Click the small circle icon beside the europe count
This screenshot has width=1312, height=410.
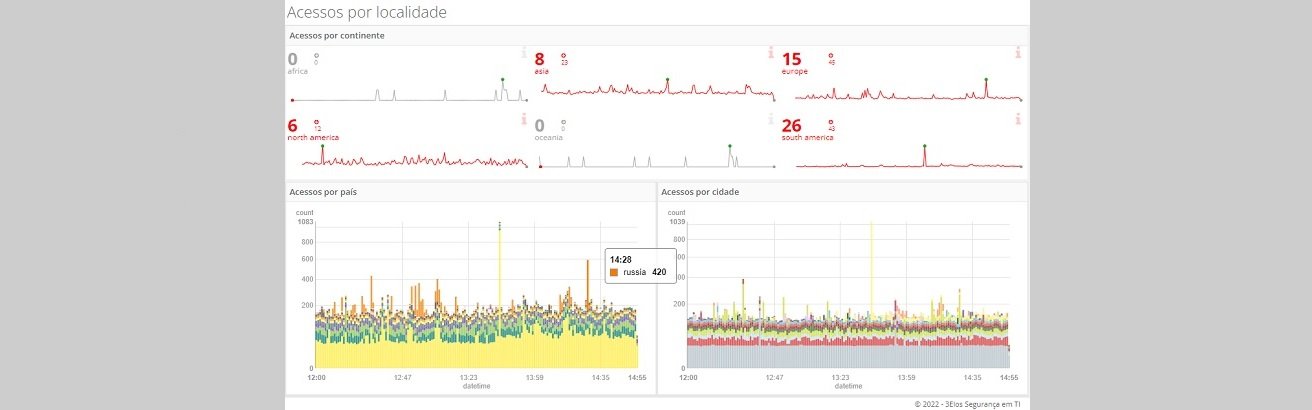point(830,55)
